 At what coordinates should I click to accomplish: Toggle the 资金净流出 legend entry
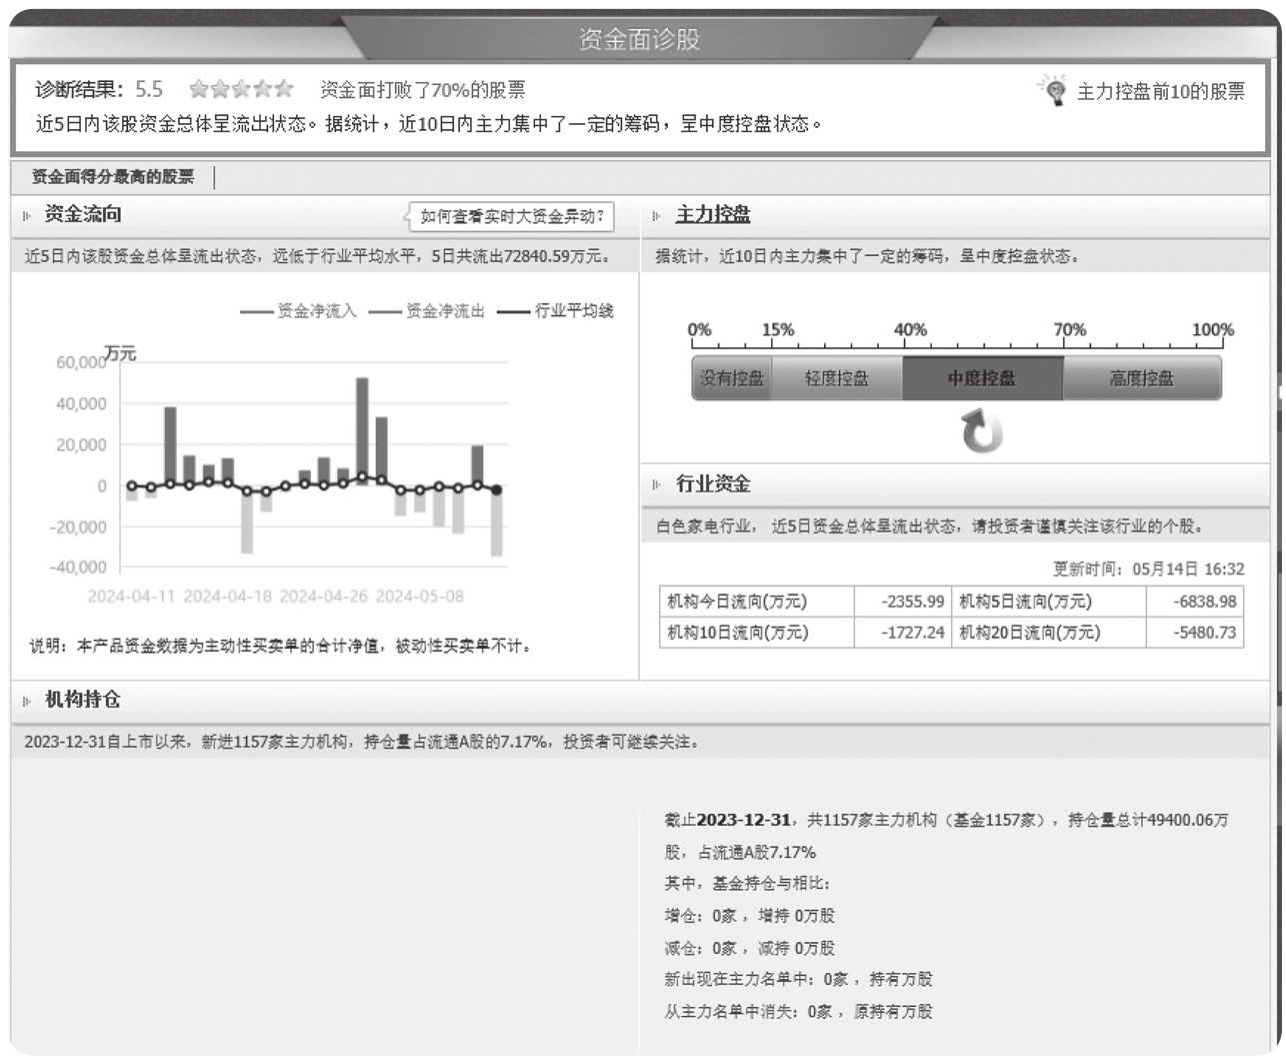[427, 311]
